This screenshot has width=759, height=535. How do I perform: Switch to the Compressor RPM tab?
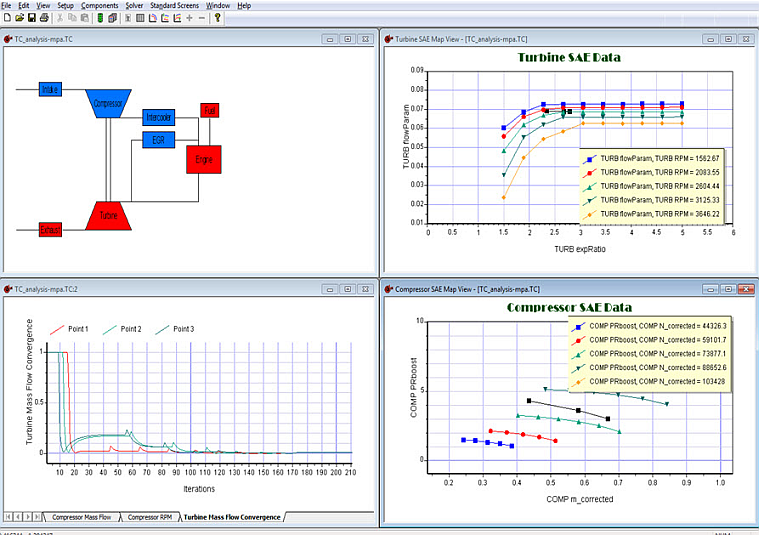[x=150, y=517]
